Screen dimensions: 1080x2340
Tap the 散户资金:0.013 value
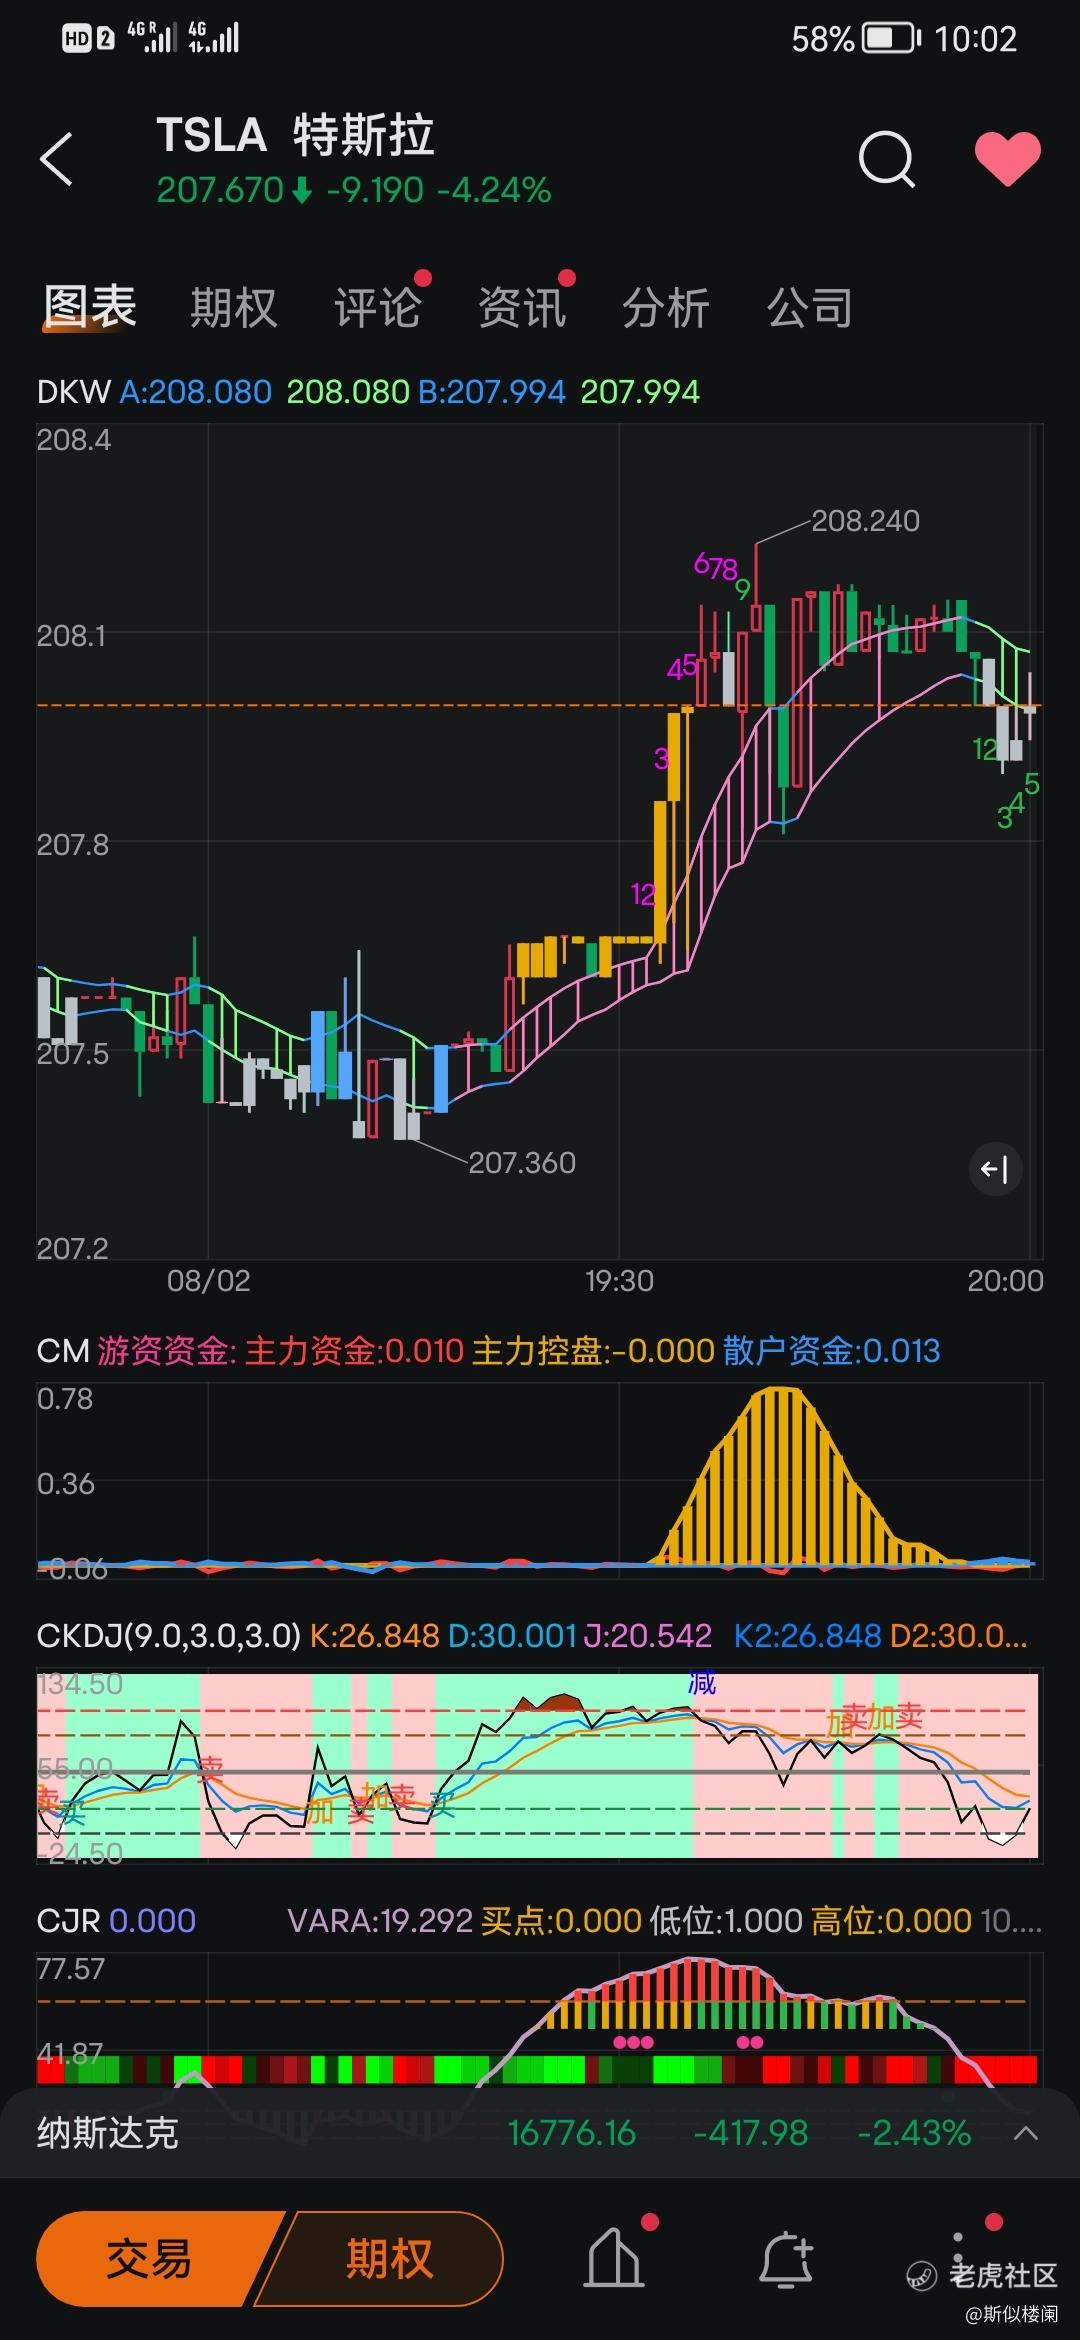[831, 1351]
